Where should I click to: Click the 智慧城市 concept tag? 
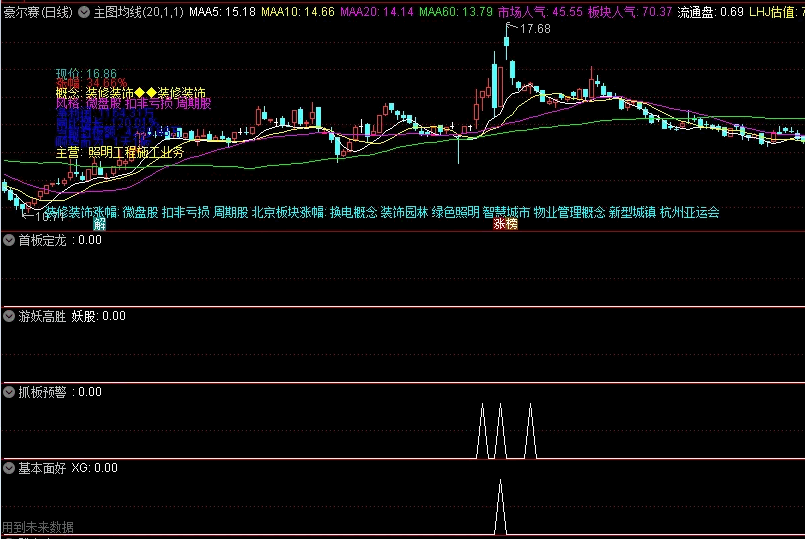pyautogui.click(x=506, y=213)
